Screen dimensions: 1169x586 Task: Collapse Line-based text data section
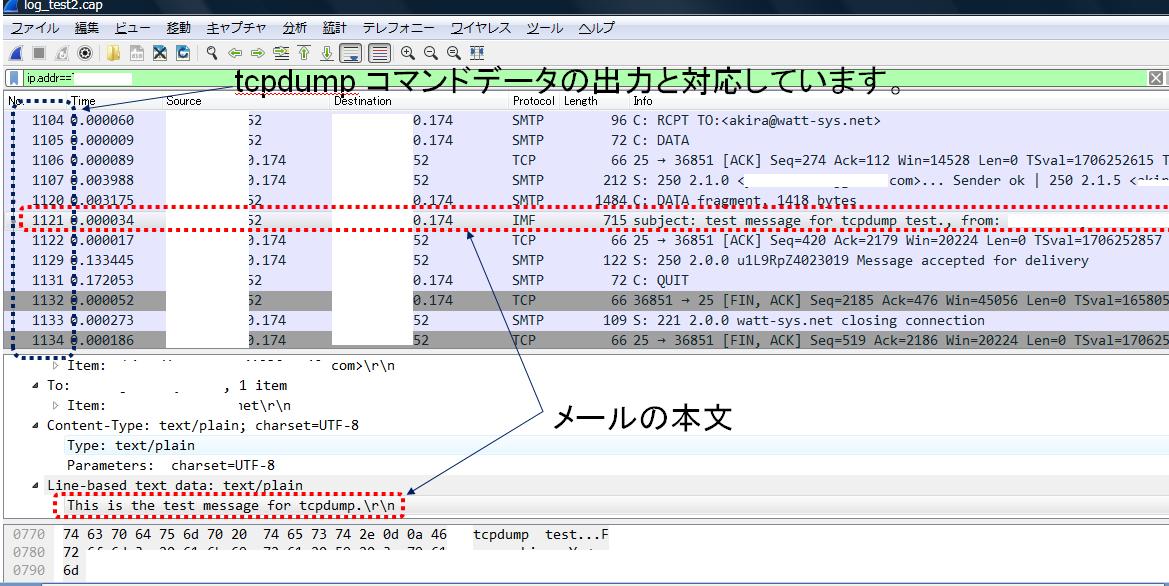[x=37, y=485]
